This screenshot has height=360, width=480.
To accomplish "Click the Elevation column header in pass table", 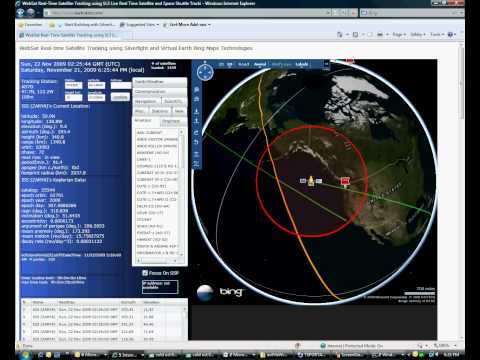I will point(152,302).
